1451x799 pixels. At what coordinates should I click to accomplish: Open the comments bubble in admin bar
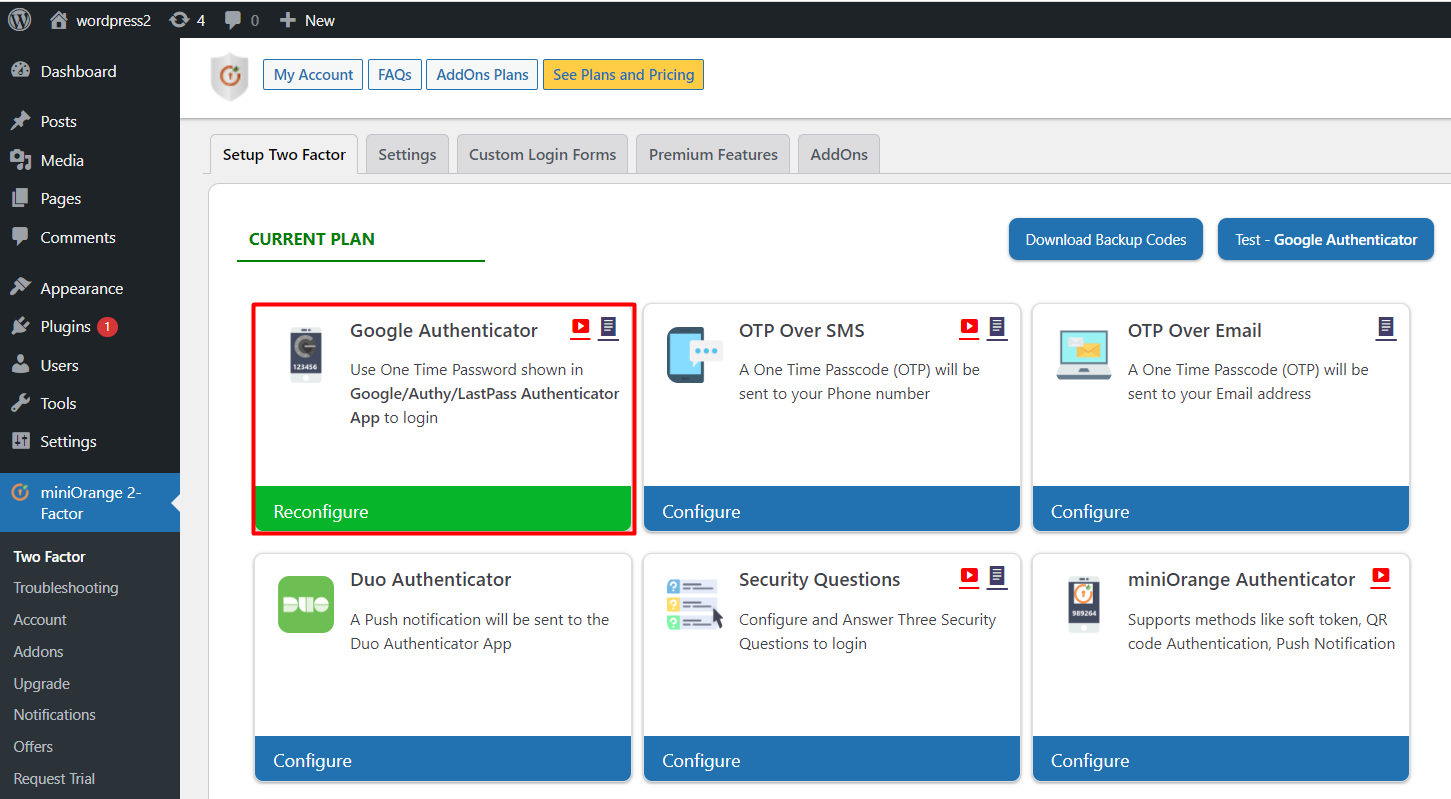coord(241,20)
